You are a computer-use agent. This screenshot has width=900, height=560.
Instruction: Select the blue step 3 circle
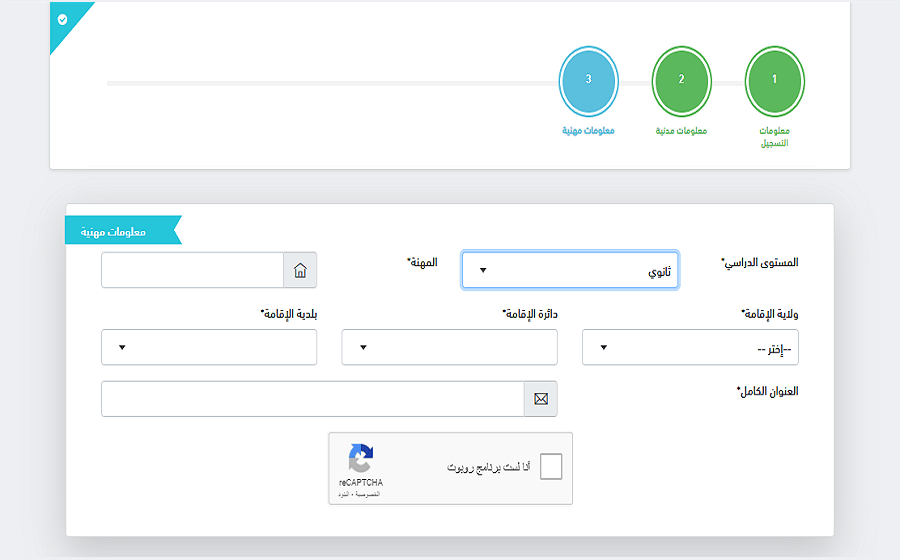click(x=589, y=79)
